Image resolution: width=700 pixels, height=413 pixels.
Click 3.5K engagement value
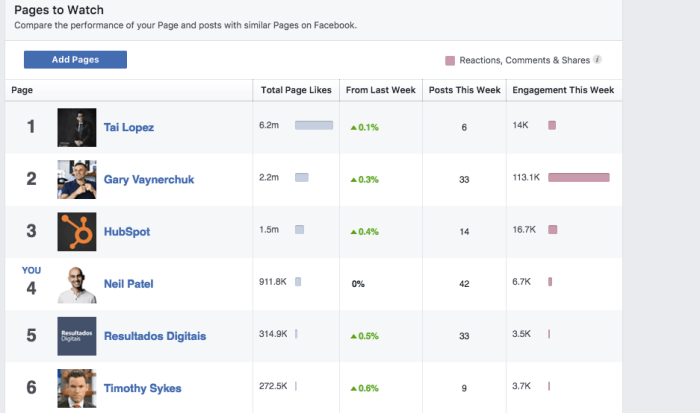pyautogui.click(x=521, y=334)
